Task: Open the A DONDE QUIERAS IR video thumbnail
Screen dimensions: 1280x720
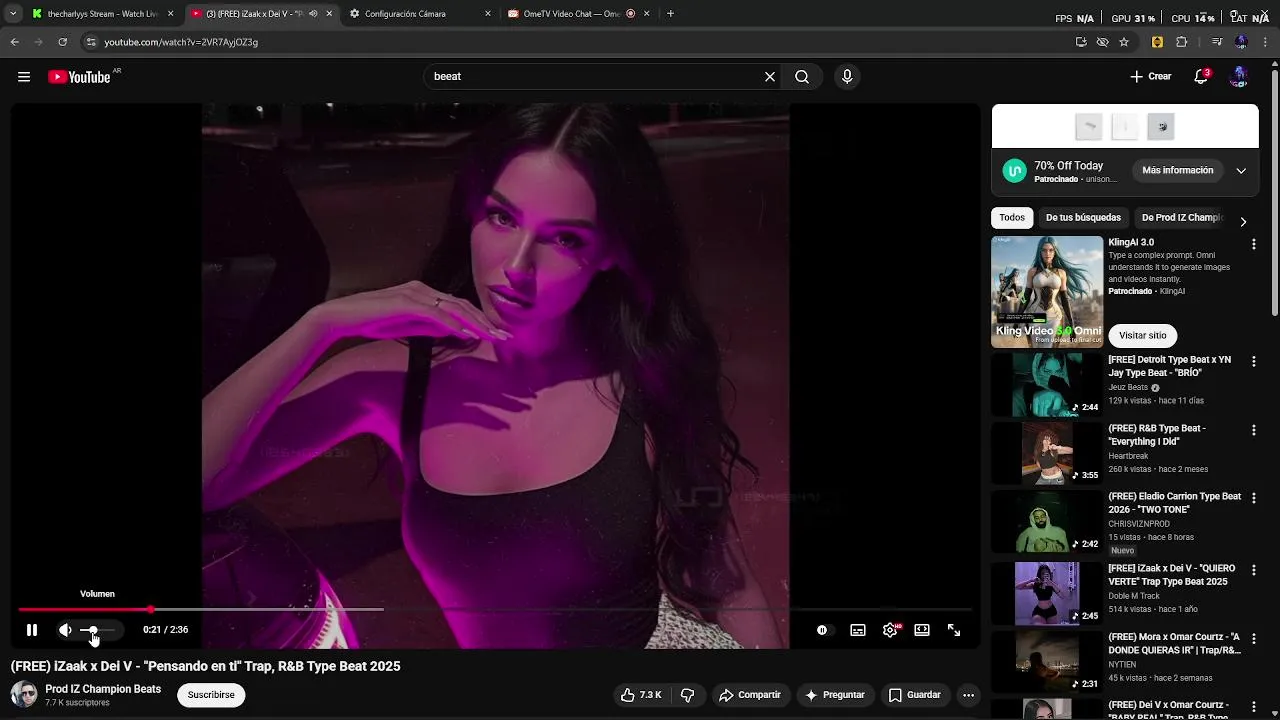Action: 1047,661
